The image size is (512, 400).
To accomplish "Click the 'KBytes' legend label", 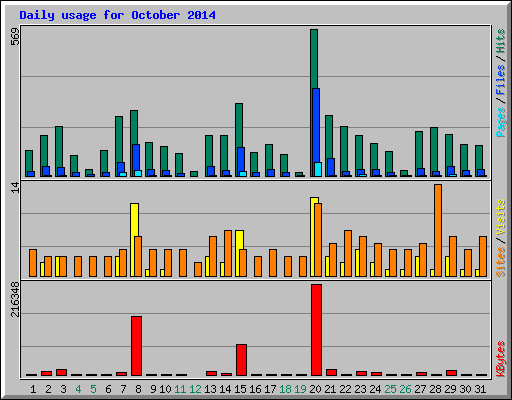I will click(x=500, y=359).
